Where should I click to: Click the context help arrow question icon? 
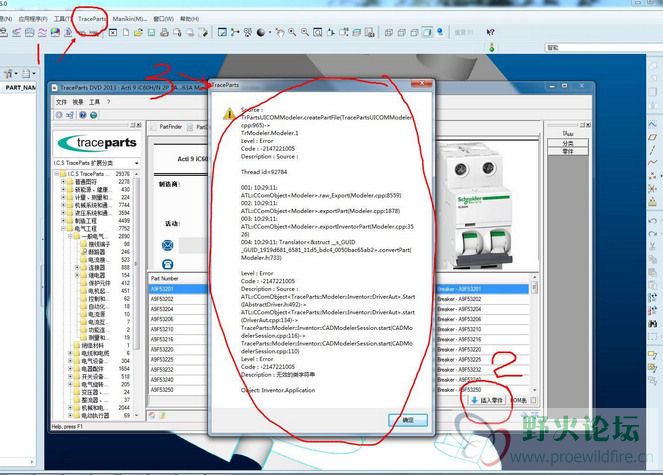pos(490,32)
